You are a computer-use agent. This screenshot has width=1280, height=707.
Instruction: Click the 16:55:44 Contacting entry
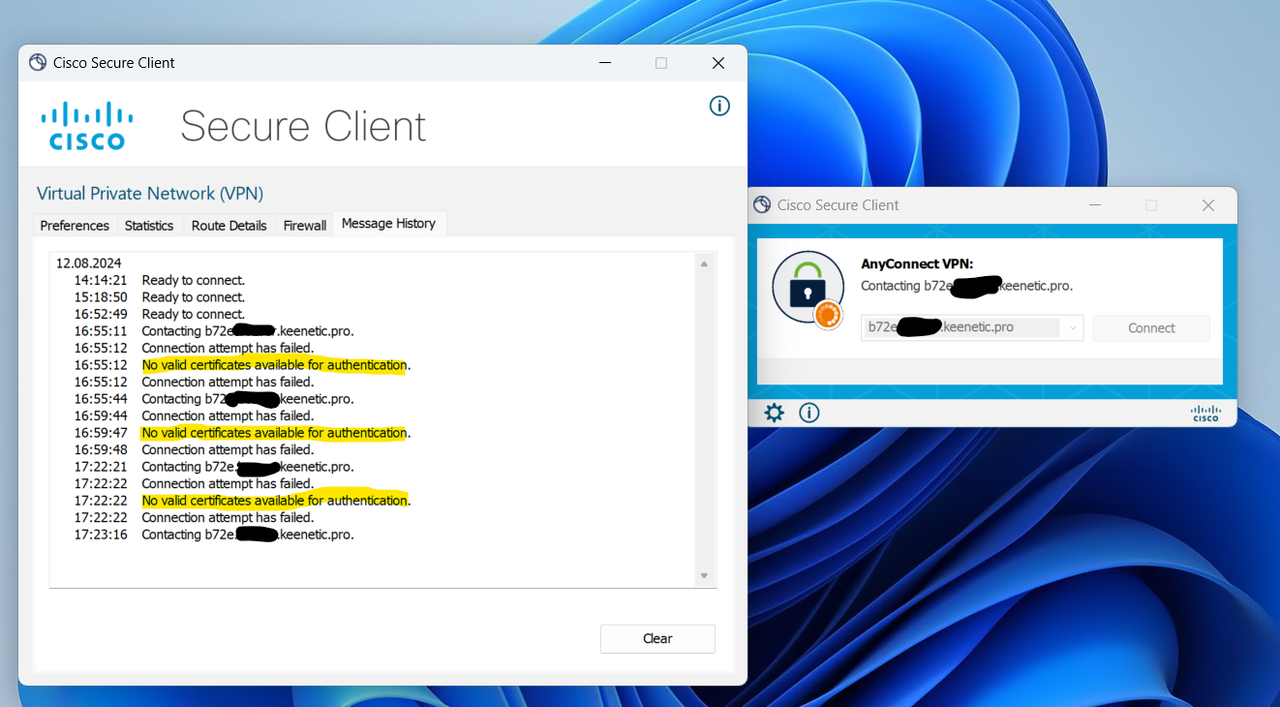click(214, 399)
